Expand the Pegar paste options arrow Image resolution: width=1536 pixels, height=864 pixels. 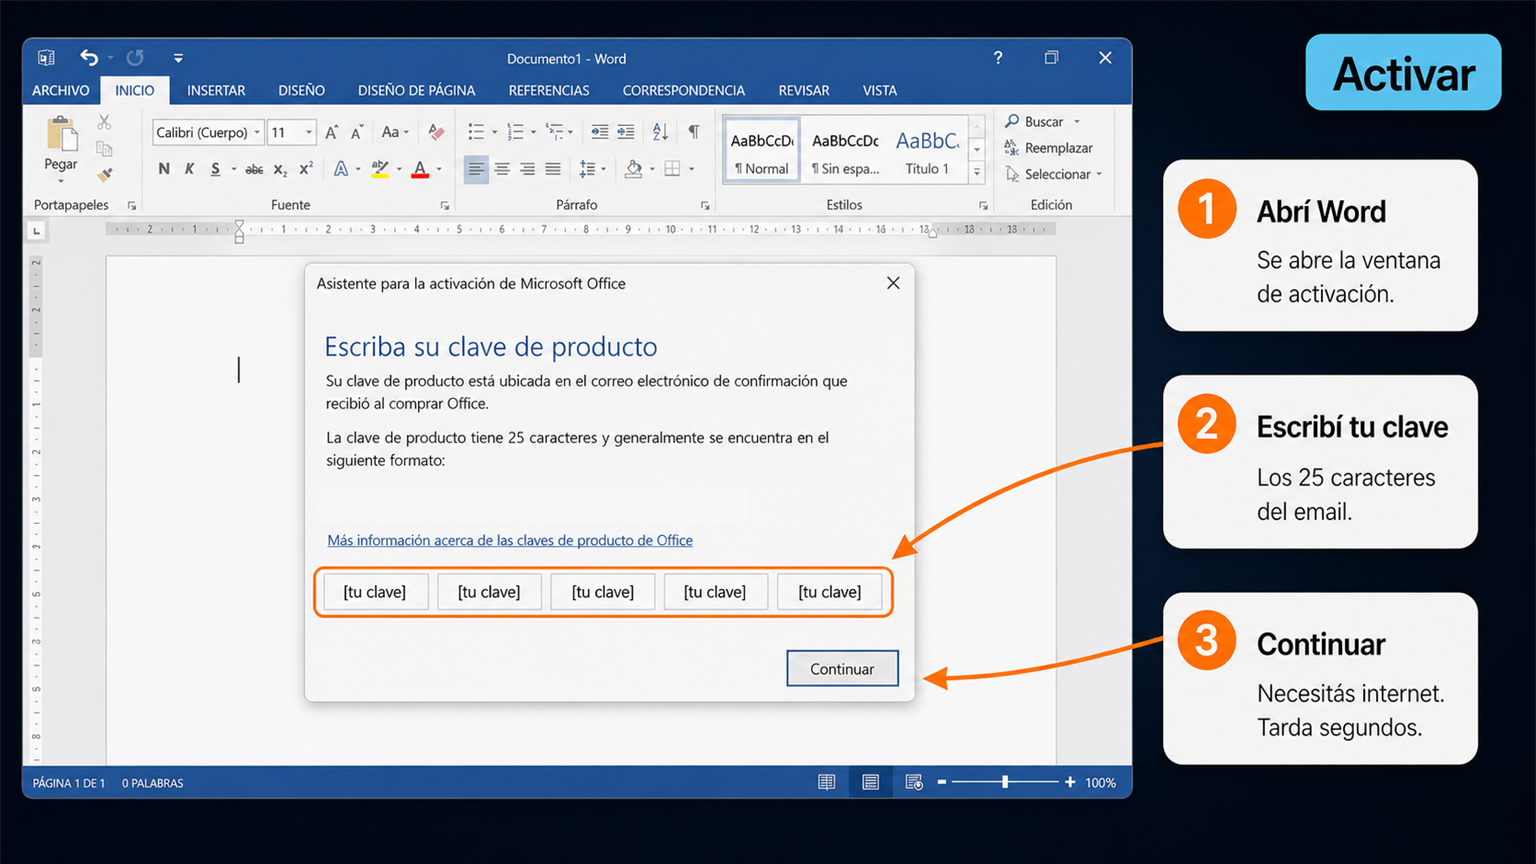coord(61,180)
